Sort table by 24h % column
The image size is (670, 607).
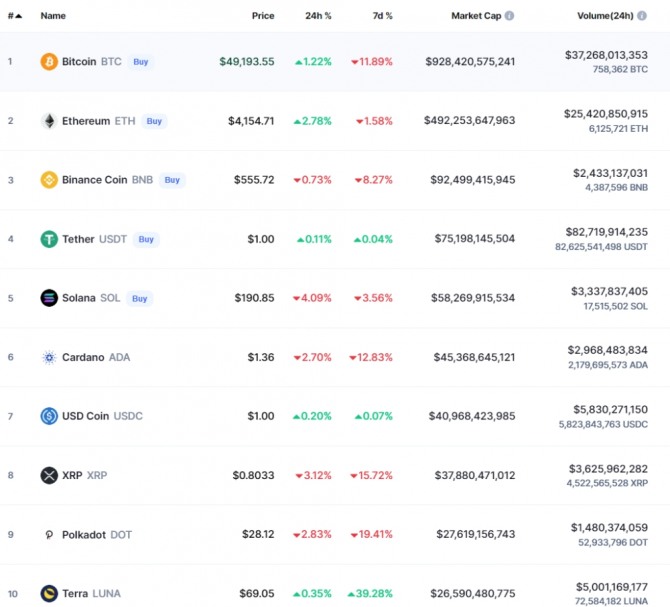point(318,16)
